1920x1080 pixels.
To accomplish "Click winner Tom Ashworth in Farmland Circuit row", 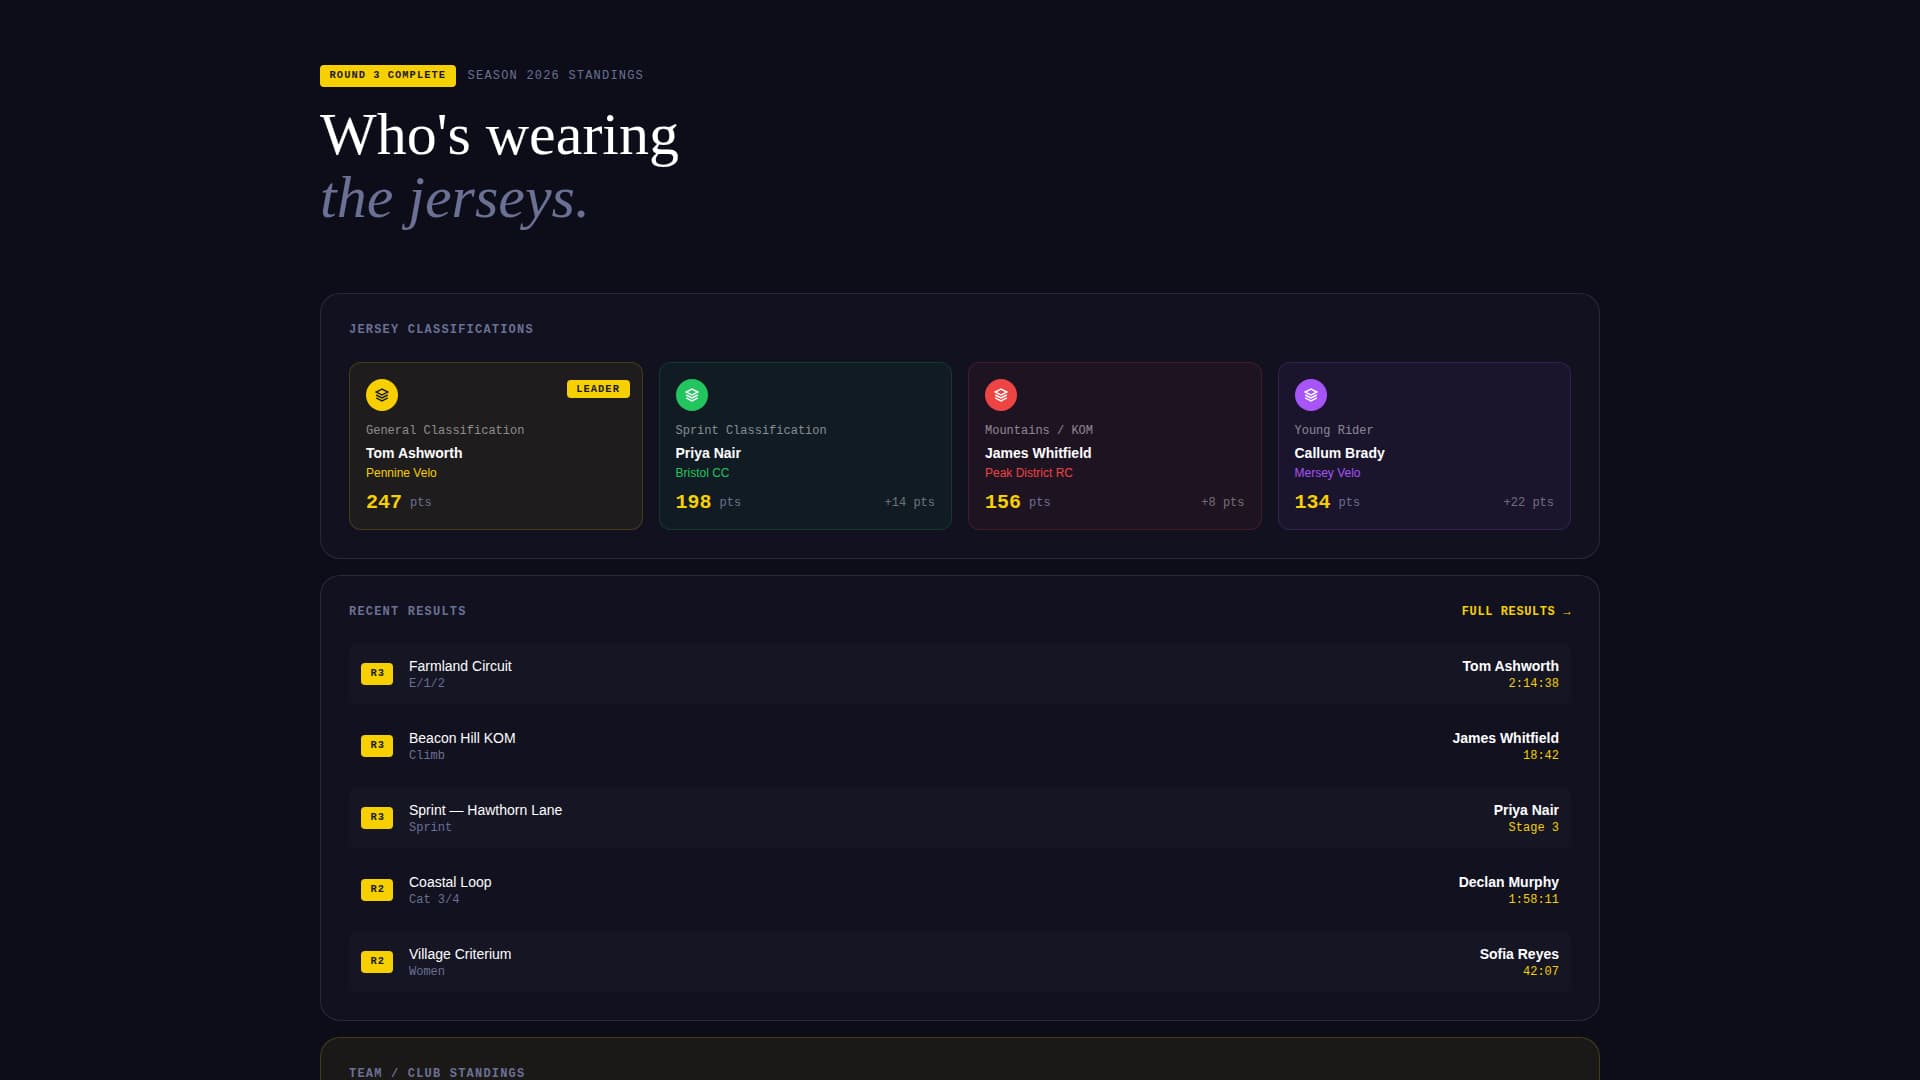I will pyautogui.click(x=1510, y=666).
